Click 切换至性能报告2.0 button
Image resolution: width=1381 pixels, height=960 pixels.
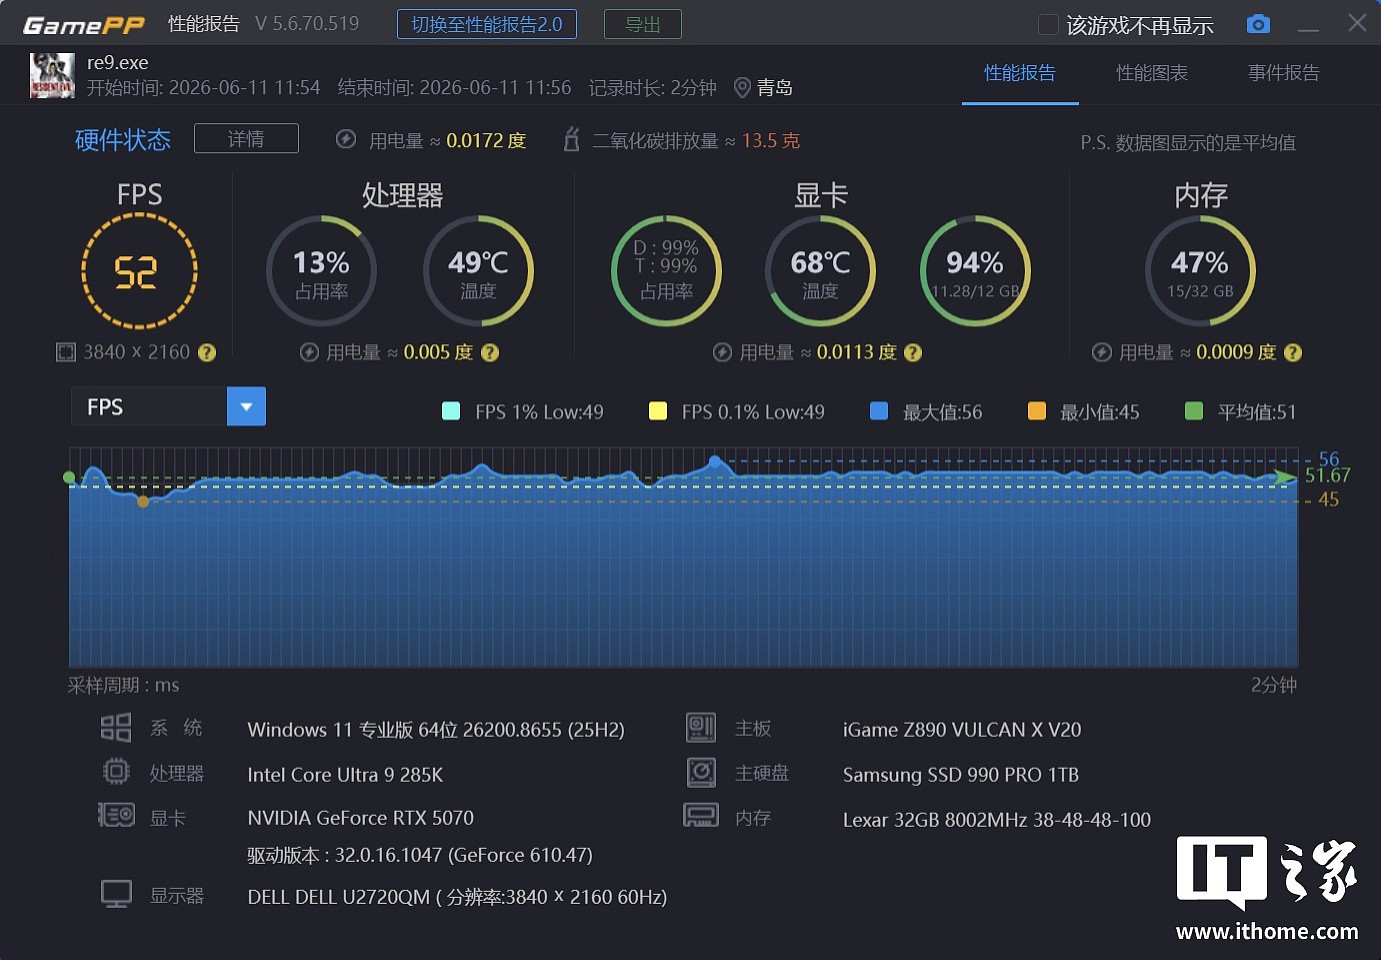tap(487, 24)
